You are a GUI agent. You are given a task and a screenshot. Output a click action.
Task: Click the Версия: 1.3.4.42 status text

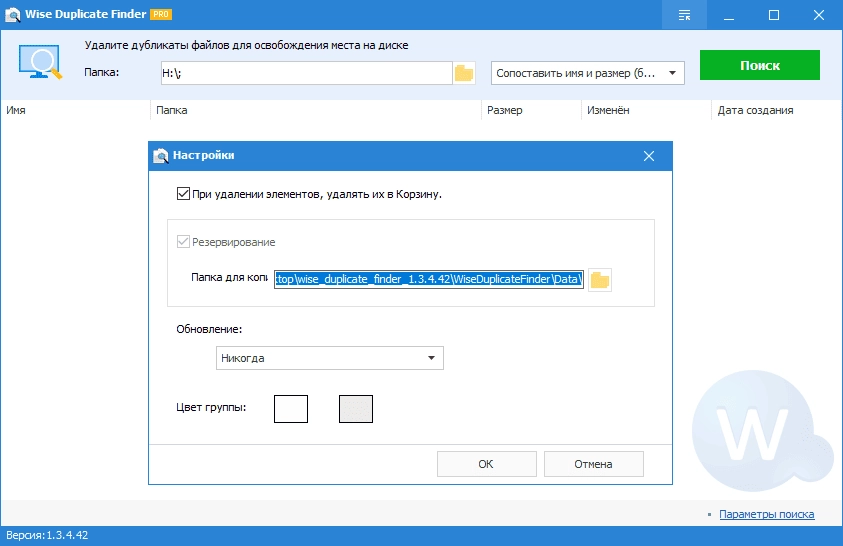47,535
